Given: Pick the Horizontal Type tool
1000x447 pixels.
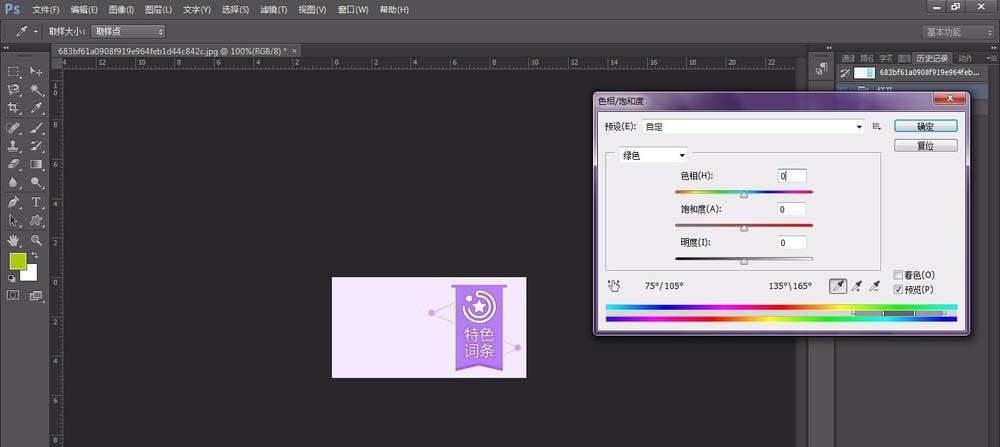Looking at the screenshot, I should click(x=37, y=202).
